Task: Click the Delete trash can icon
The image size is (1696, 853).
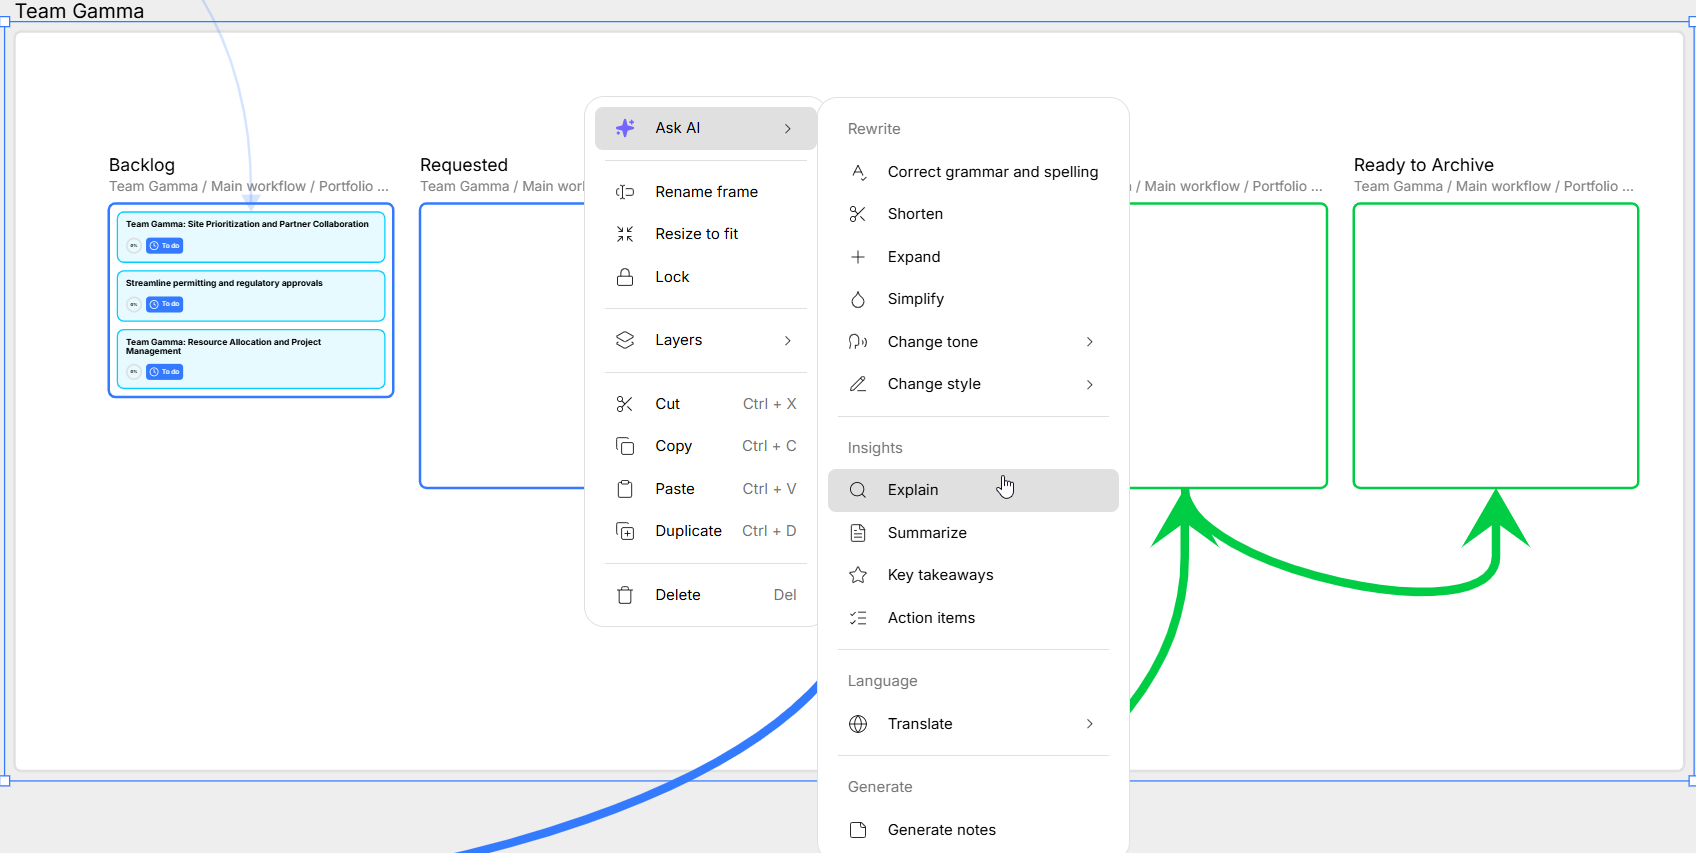Action: [x=625, y=595]
